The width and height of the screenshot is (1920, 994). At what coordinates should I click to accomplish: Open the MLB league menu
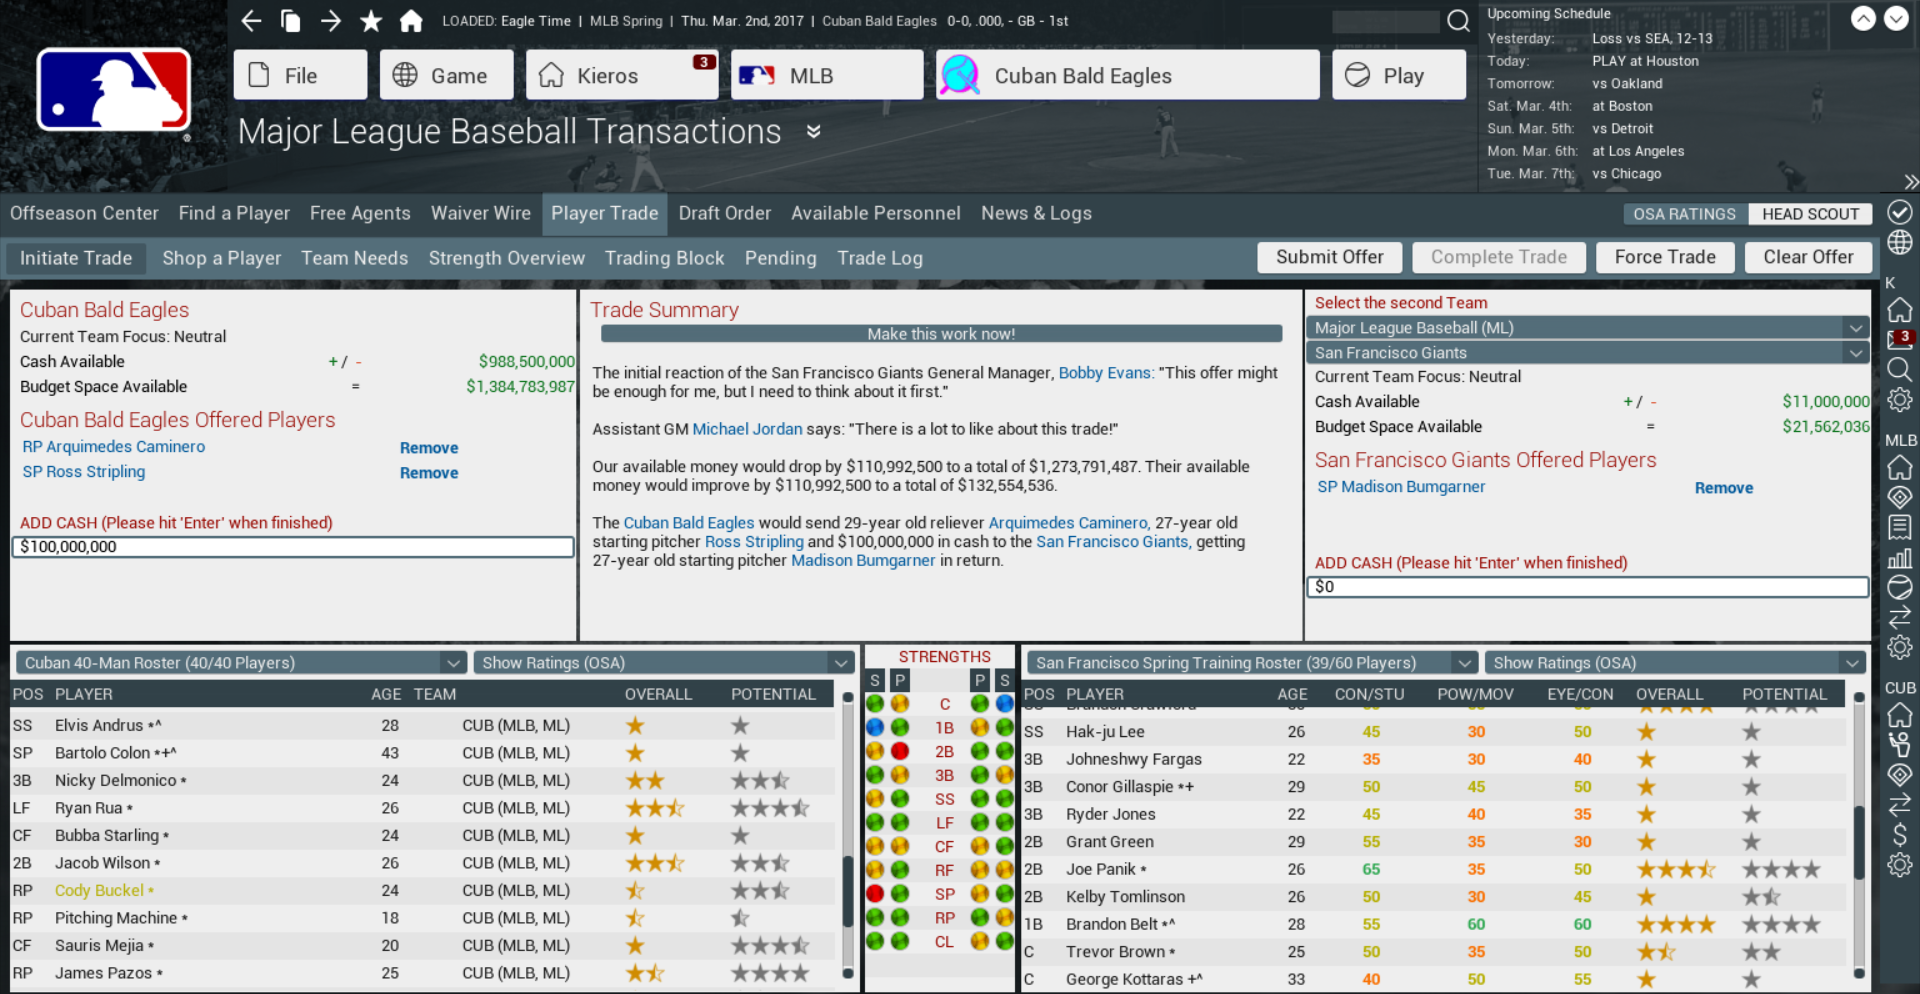coord(827,75)
